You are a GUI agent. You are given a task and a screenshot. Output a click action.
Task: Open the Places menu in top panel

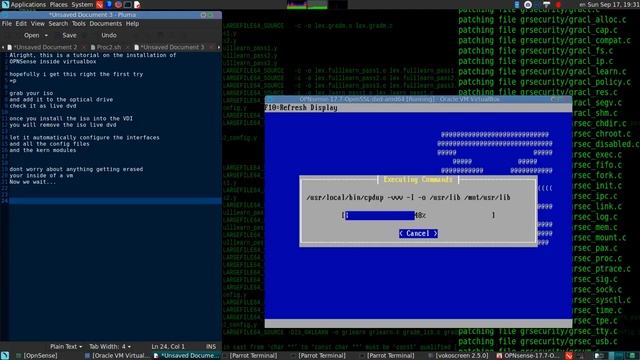(x=59, y=5)
